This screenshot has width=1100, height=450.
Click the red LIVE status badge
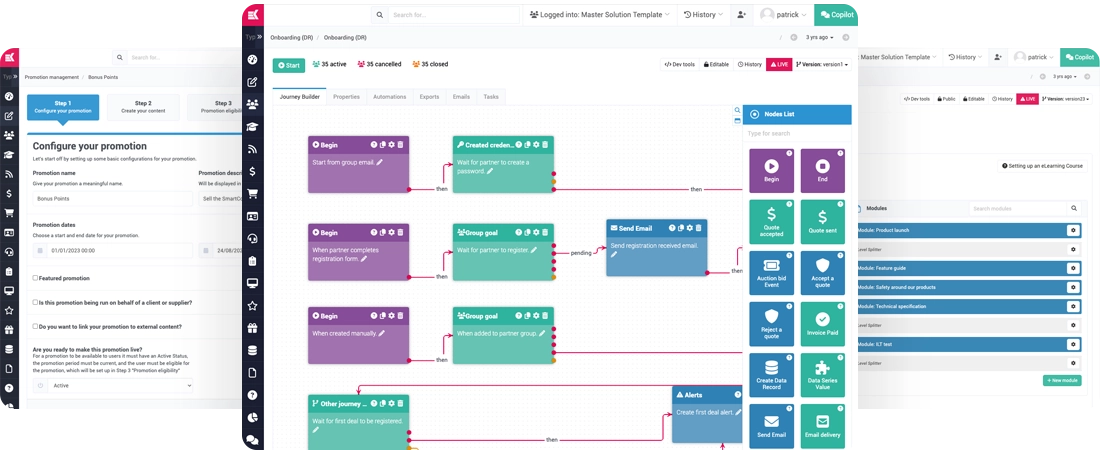[x=779, y=65]
